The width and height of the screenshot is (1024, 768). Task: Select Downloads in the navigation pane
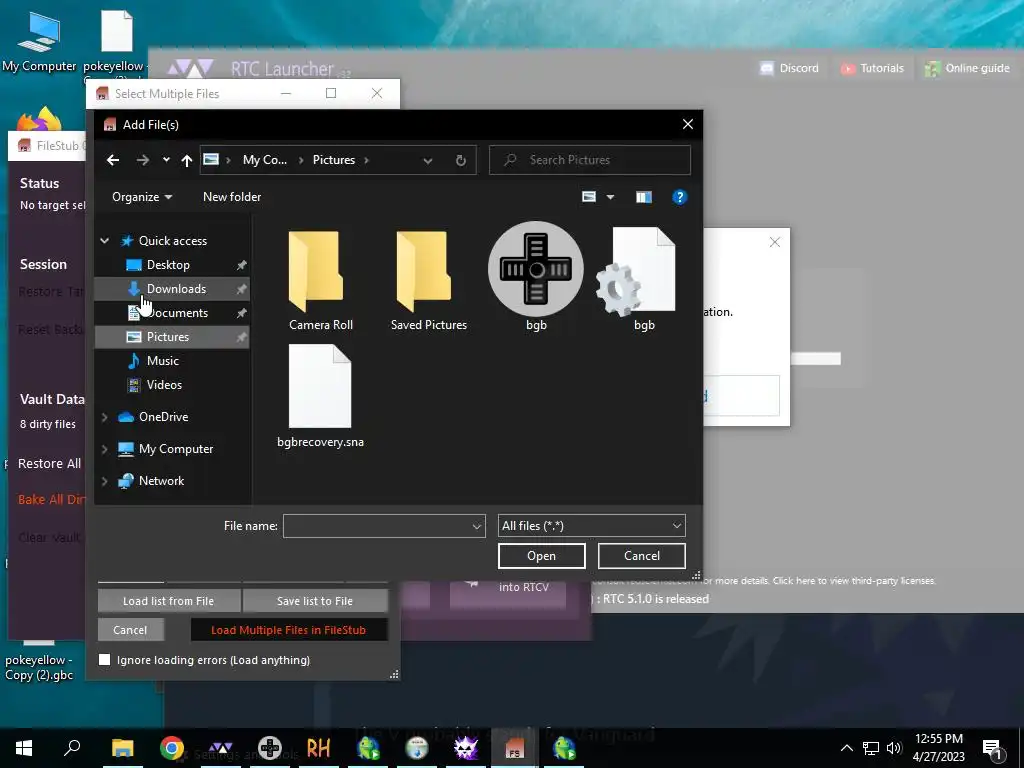coord(172,289)
